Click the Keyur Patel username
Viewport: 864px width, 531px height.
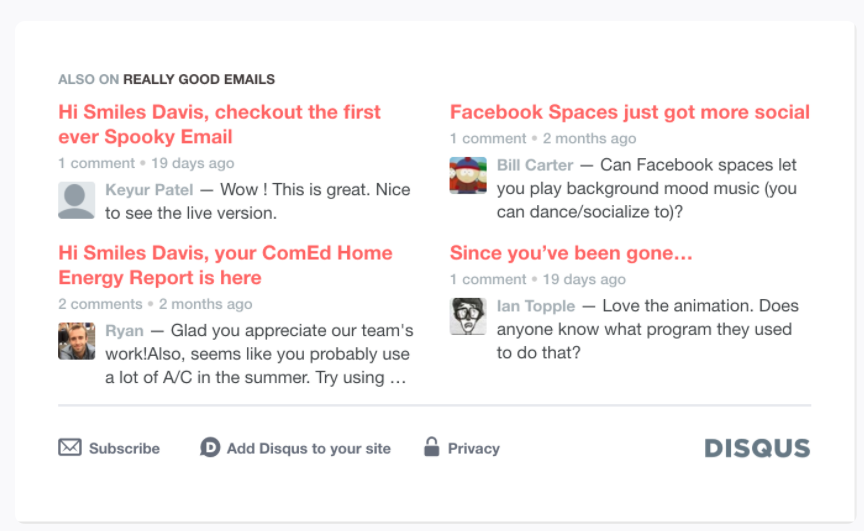pos(149,189)
